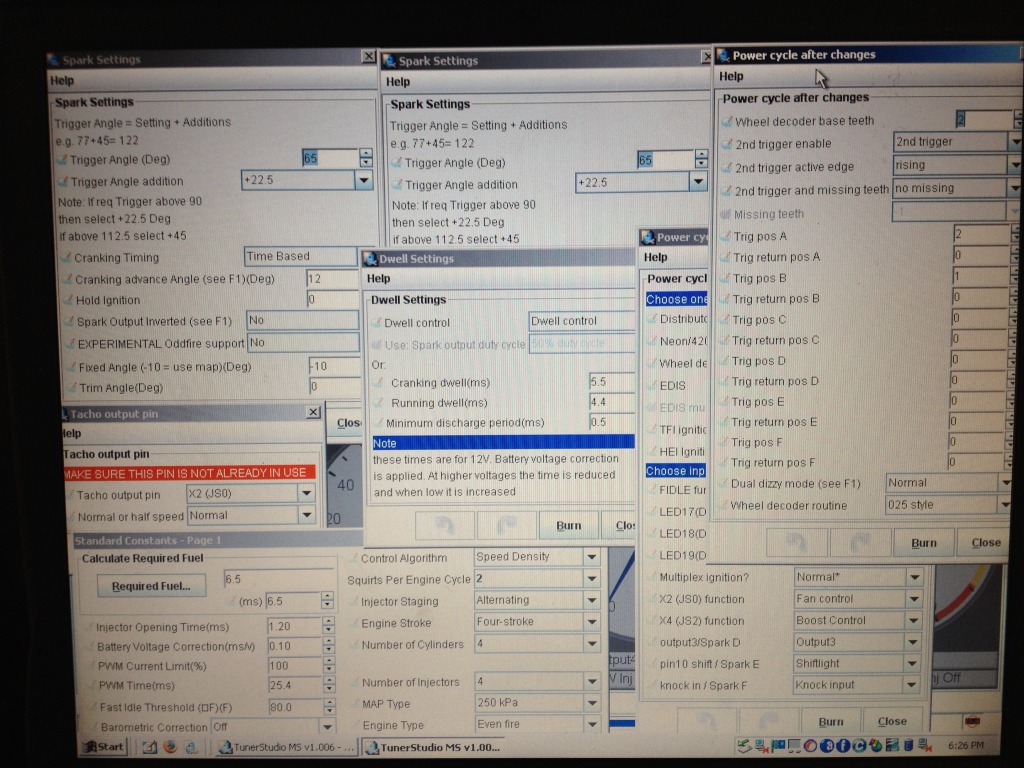Viewport: 1024px width, 768px height.
Task: Close the wheel decoder Power cycle dialog via Close button
Action: (x=986, y=543)
